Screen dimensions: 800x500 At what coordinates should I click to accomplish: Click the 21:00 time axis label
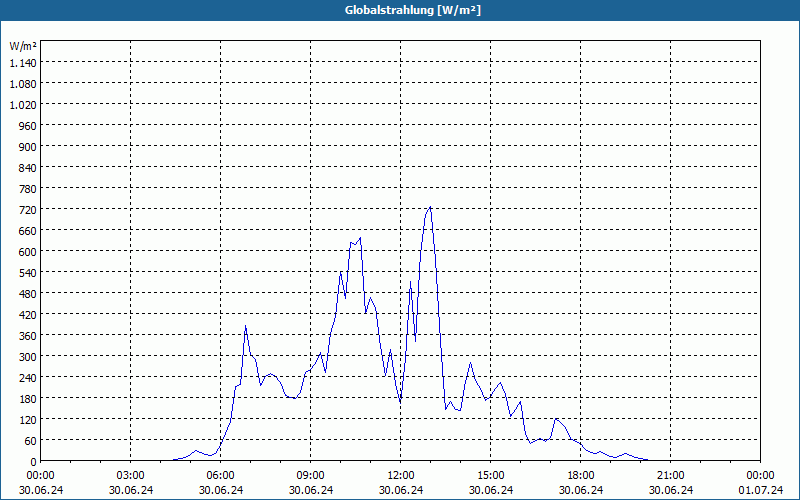[x=670, y=476]
